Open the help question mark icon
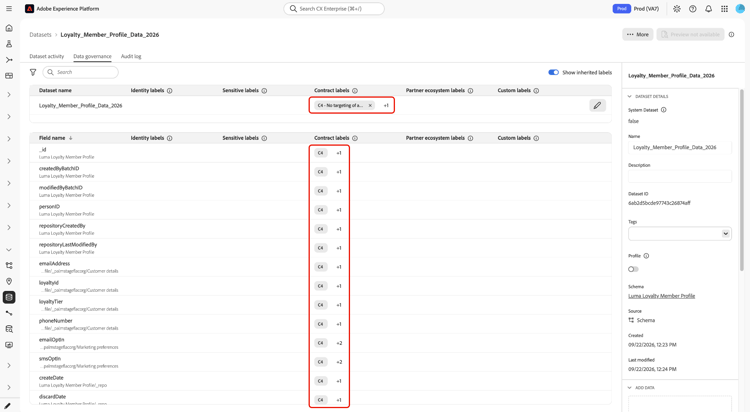Viewport: 750px width, 412px height. [x=693, y=9]
